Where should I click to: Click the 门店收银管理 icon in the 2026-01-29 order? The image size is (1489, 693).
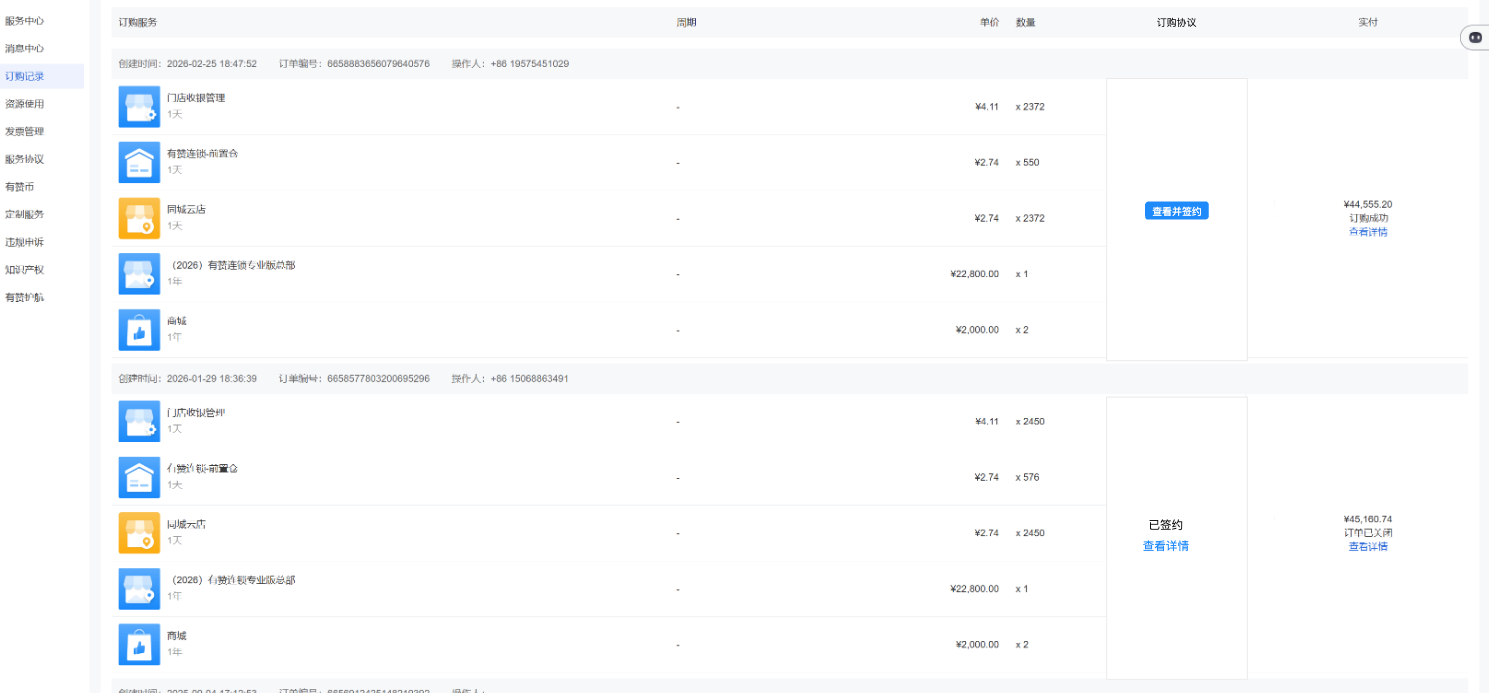pos(139,421)
